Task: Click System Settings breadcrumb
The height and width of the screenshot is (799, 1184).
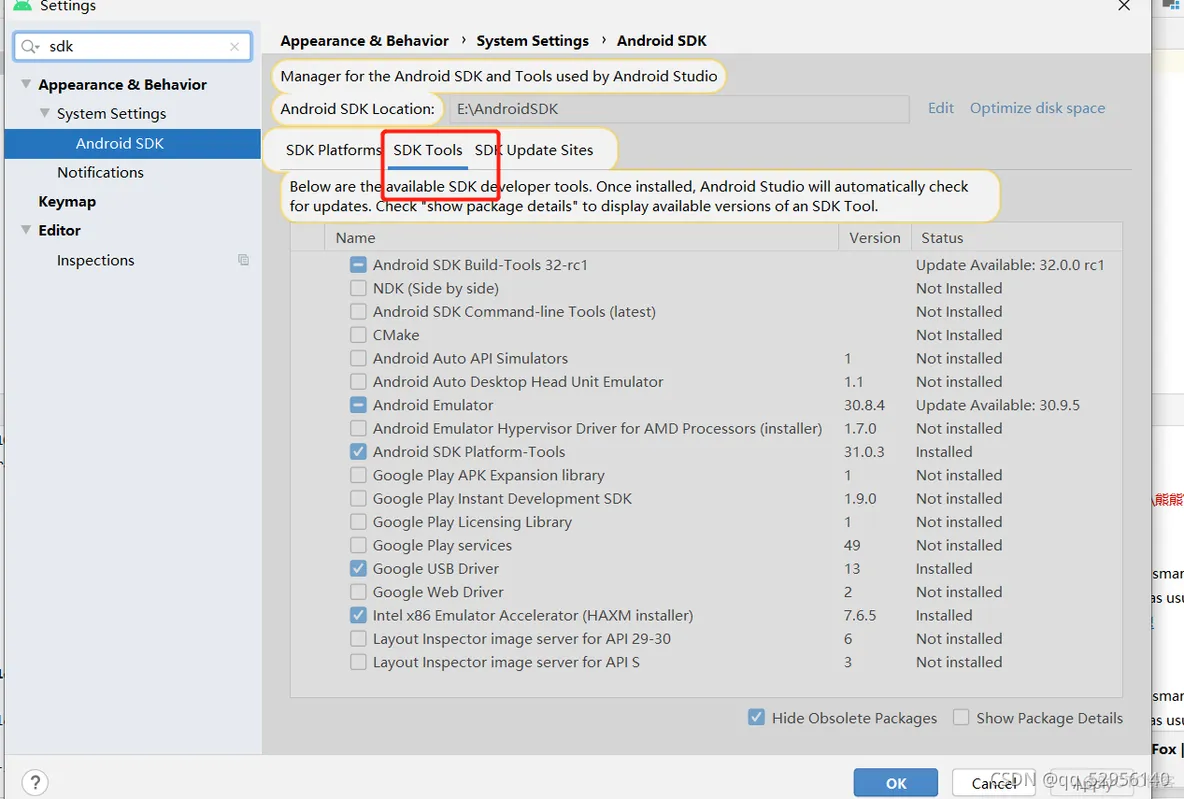Action: [x=532, y=41]
